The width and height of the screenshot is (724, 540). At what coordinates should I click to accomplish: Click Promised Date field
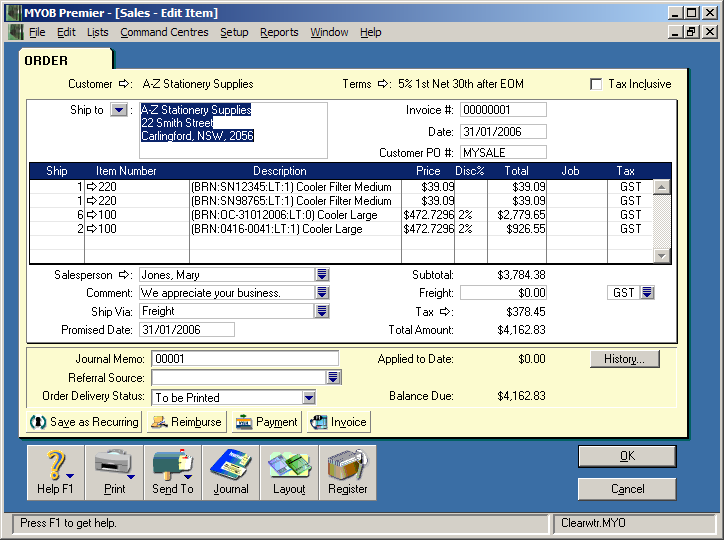187,330
